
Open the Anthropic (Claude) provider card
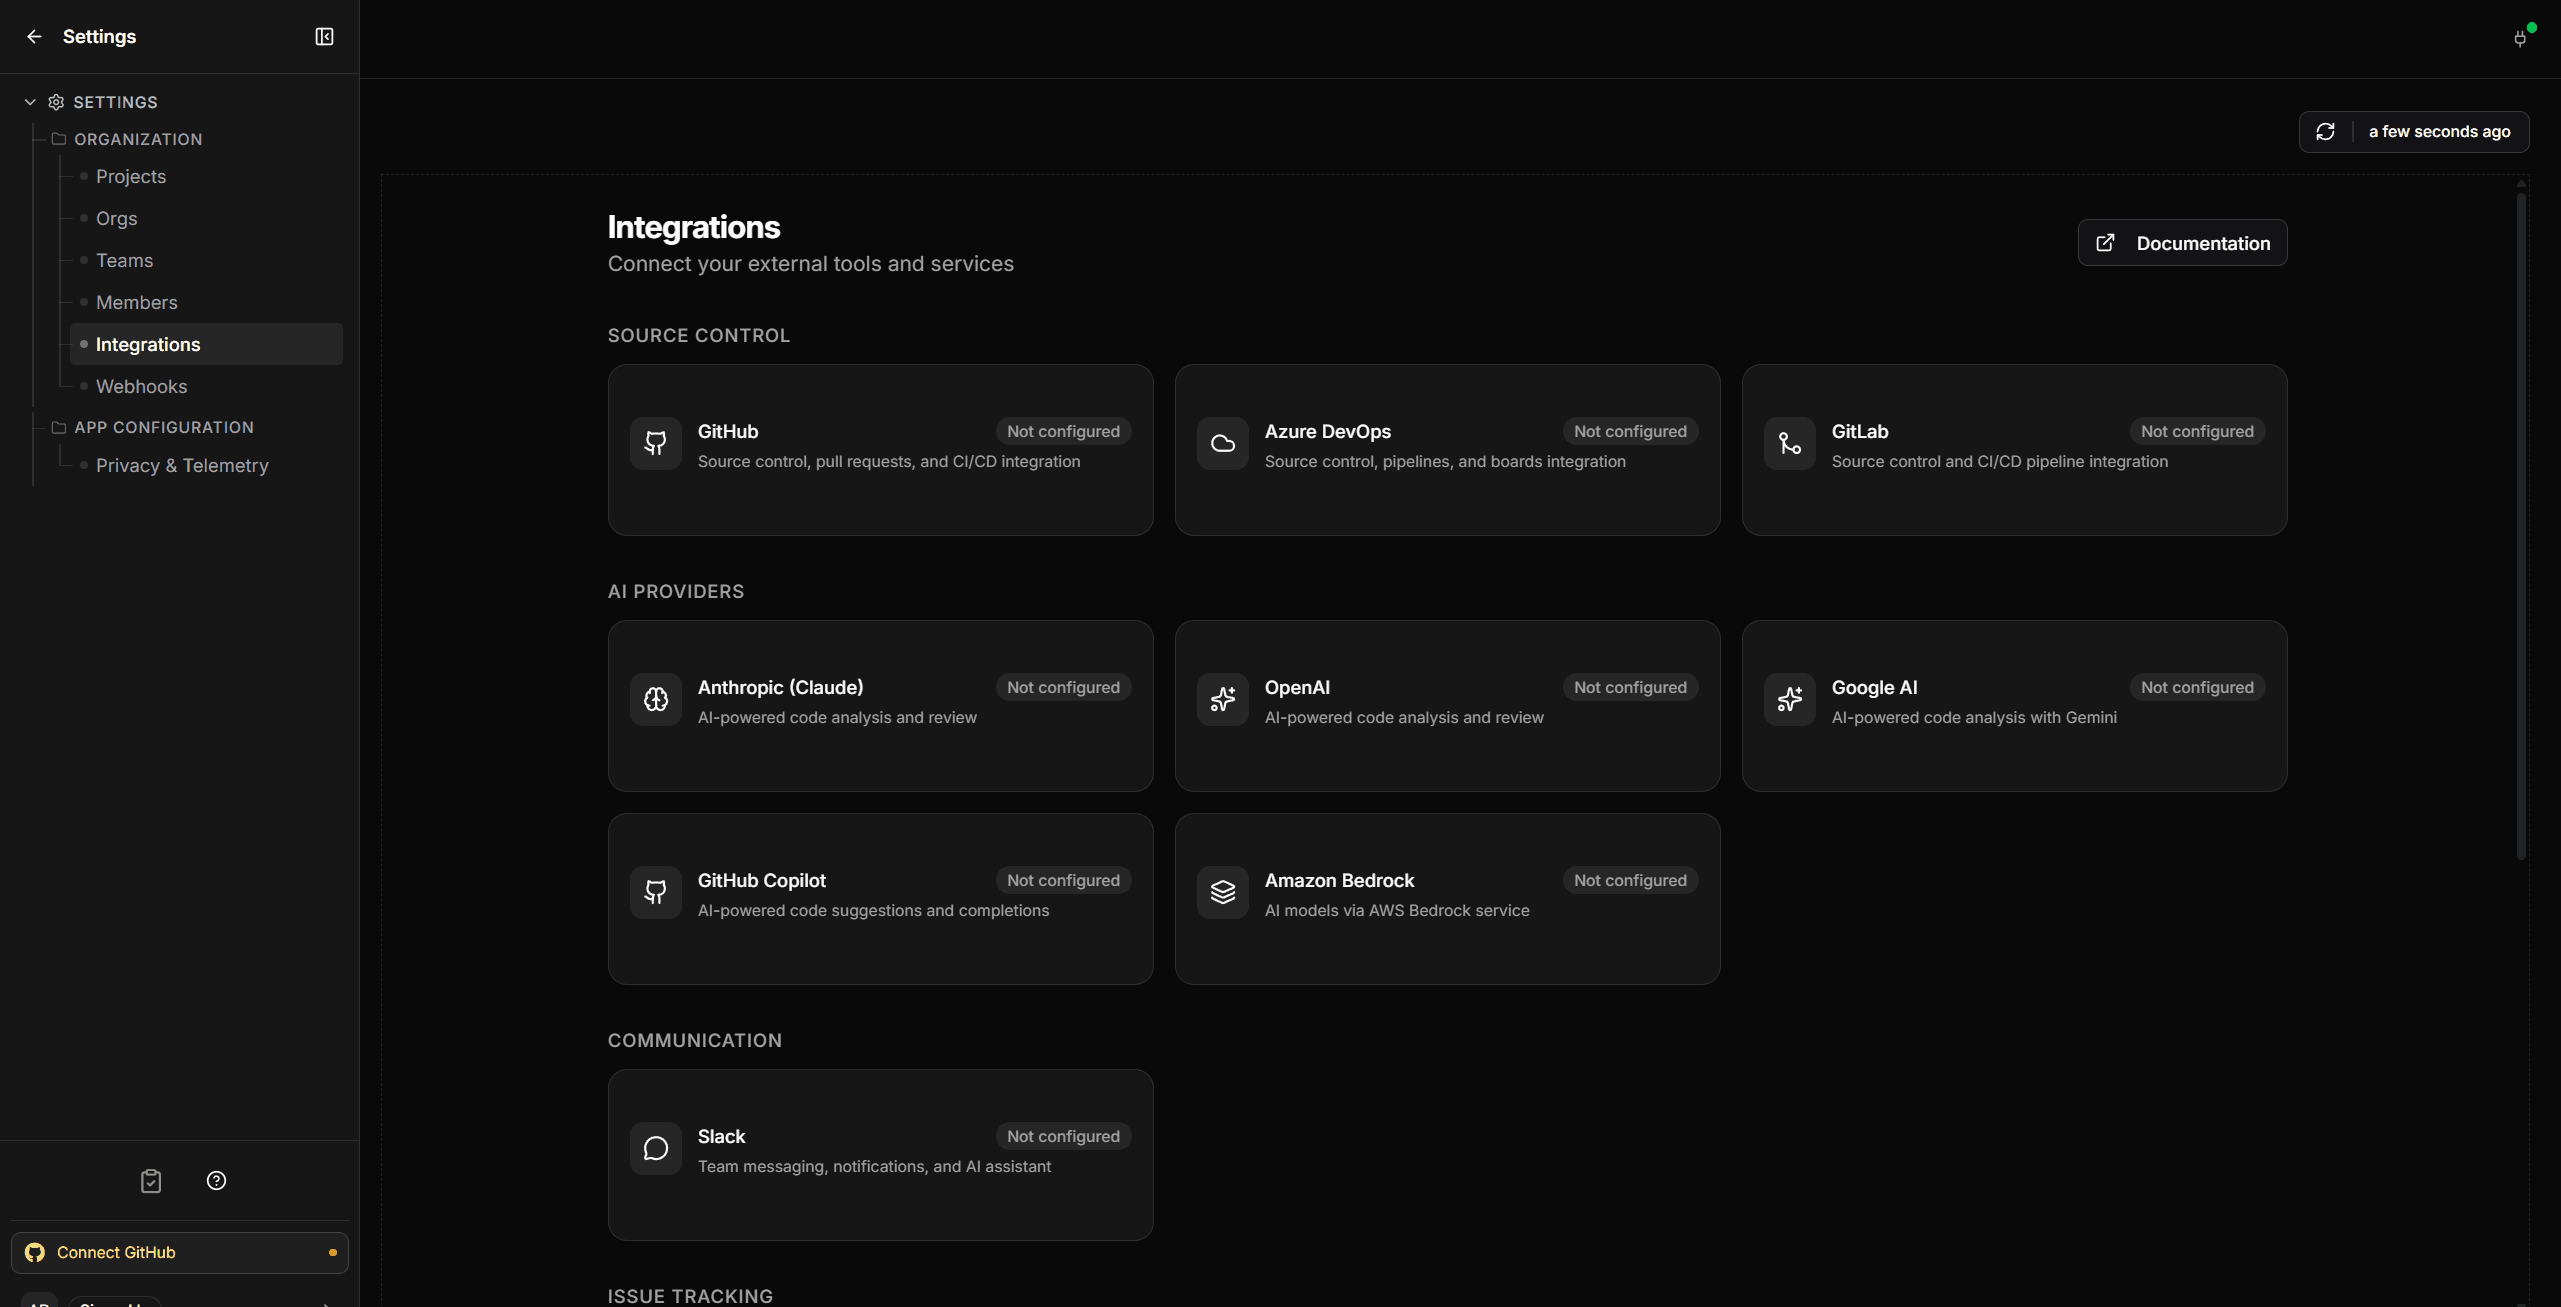click(x=880, y=706)
